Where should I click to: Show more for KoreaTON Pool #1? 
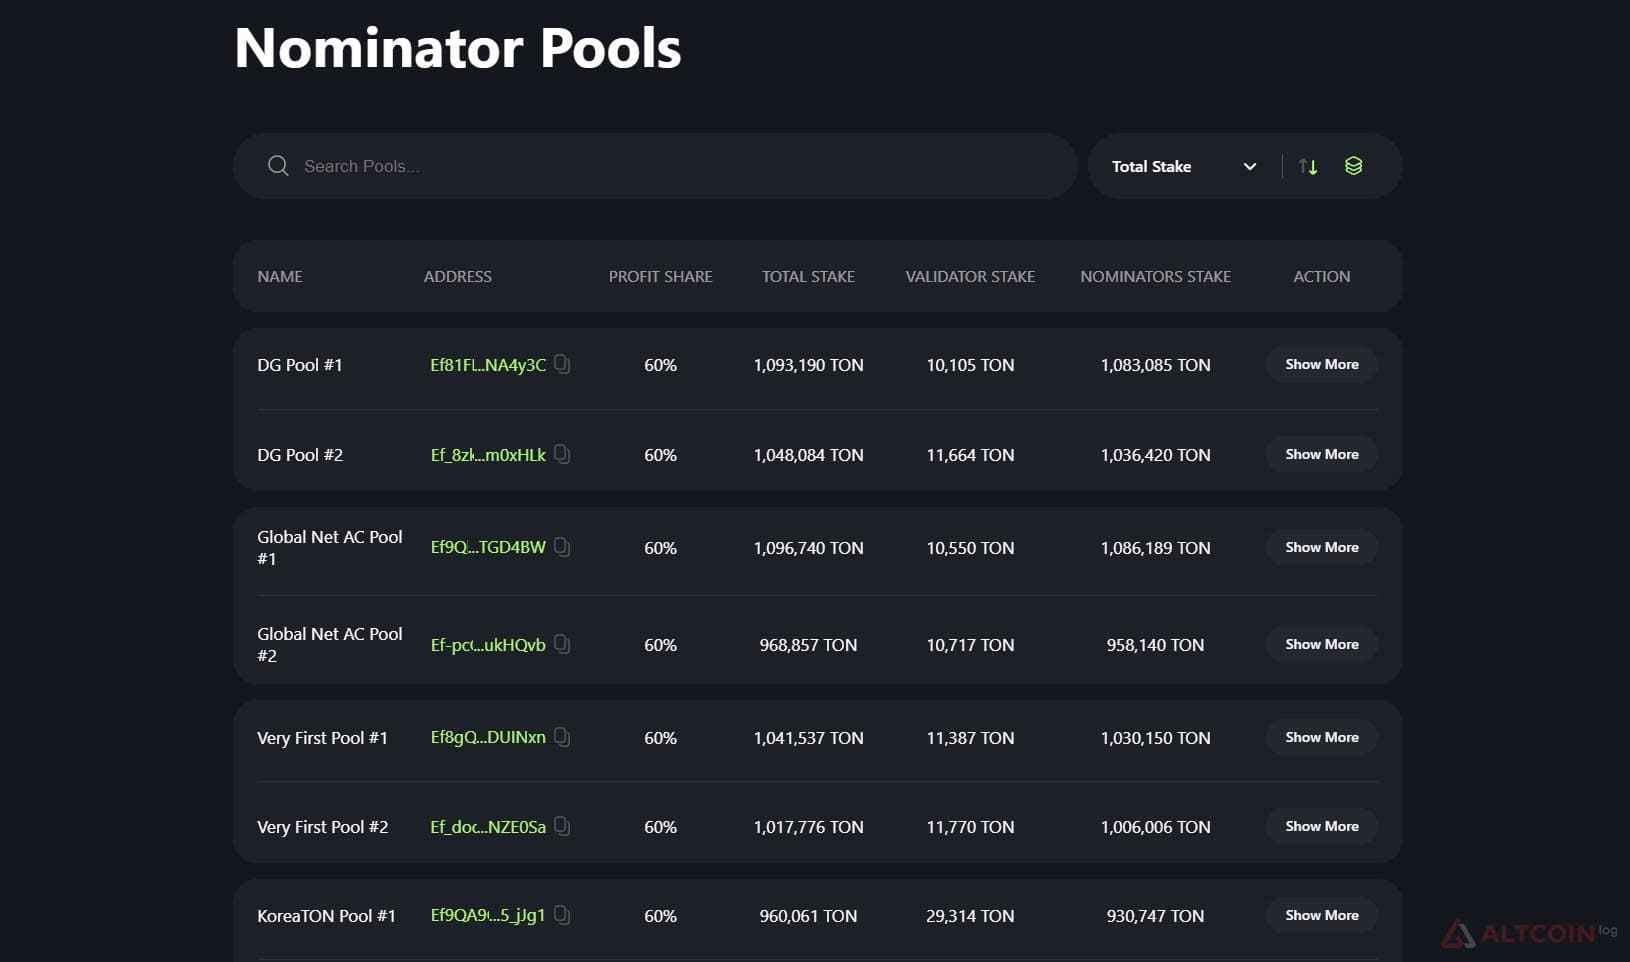(1322, 915)
